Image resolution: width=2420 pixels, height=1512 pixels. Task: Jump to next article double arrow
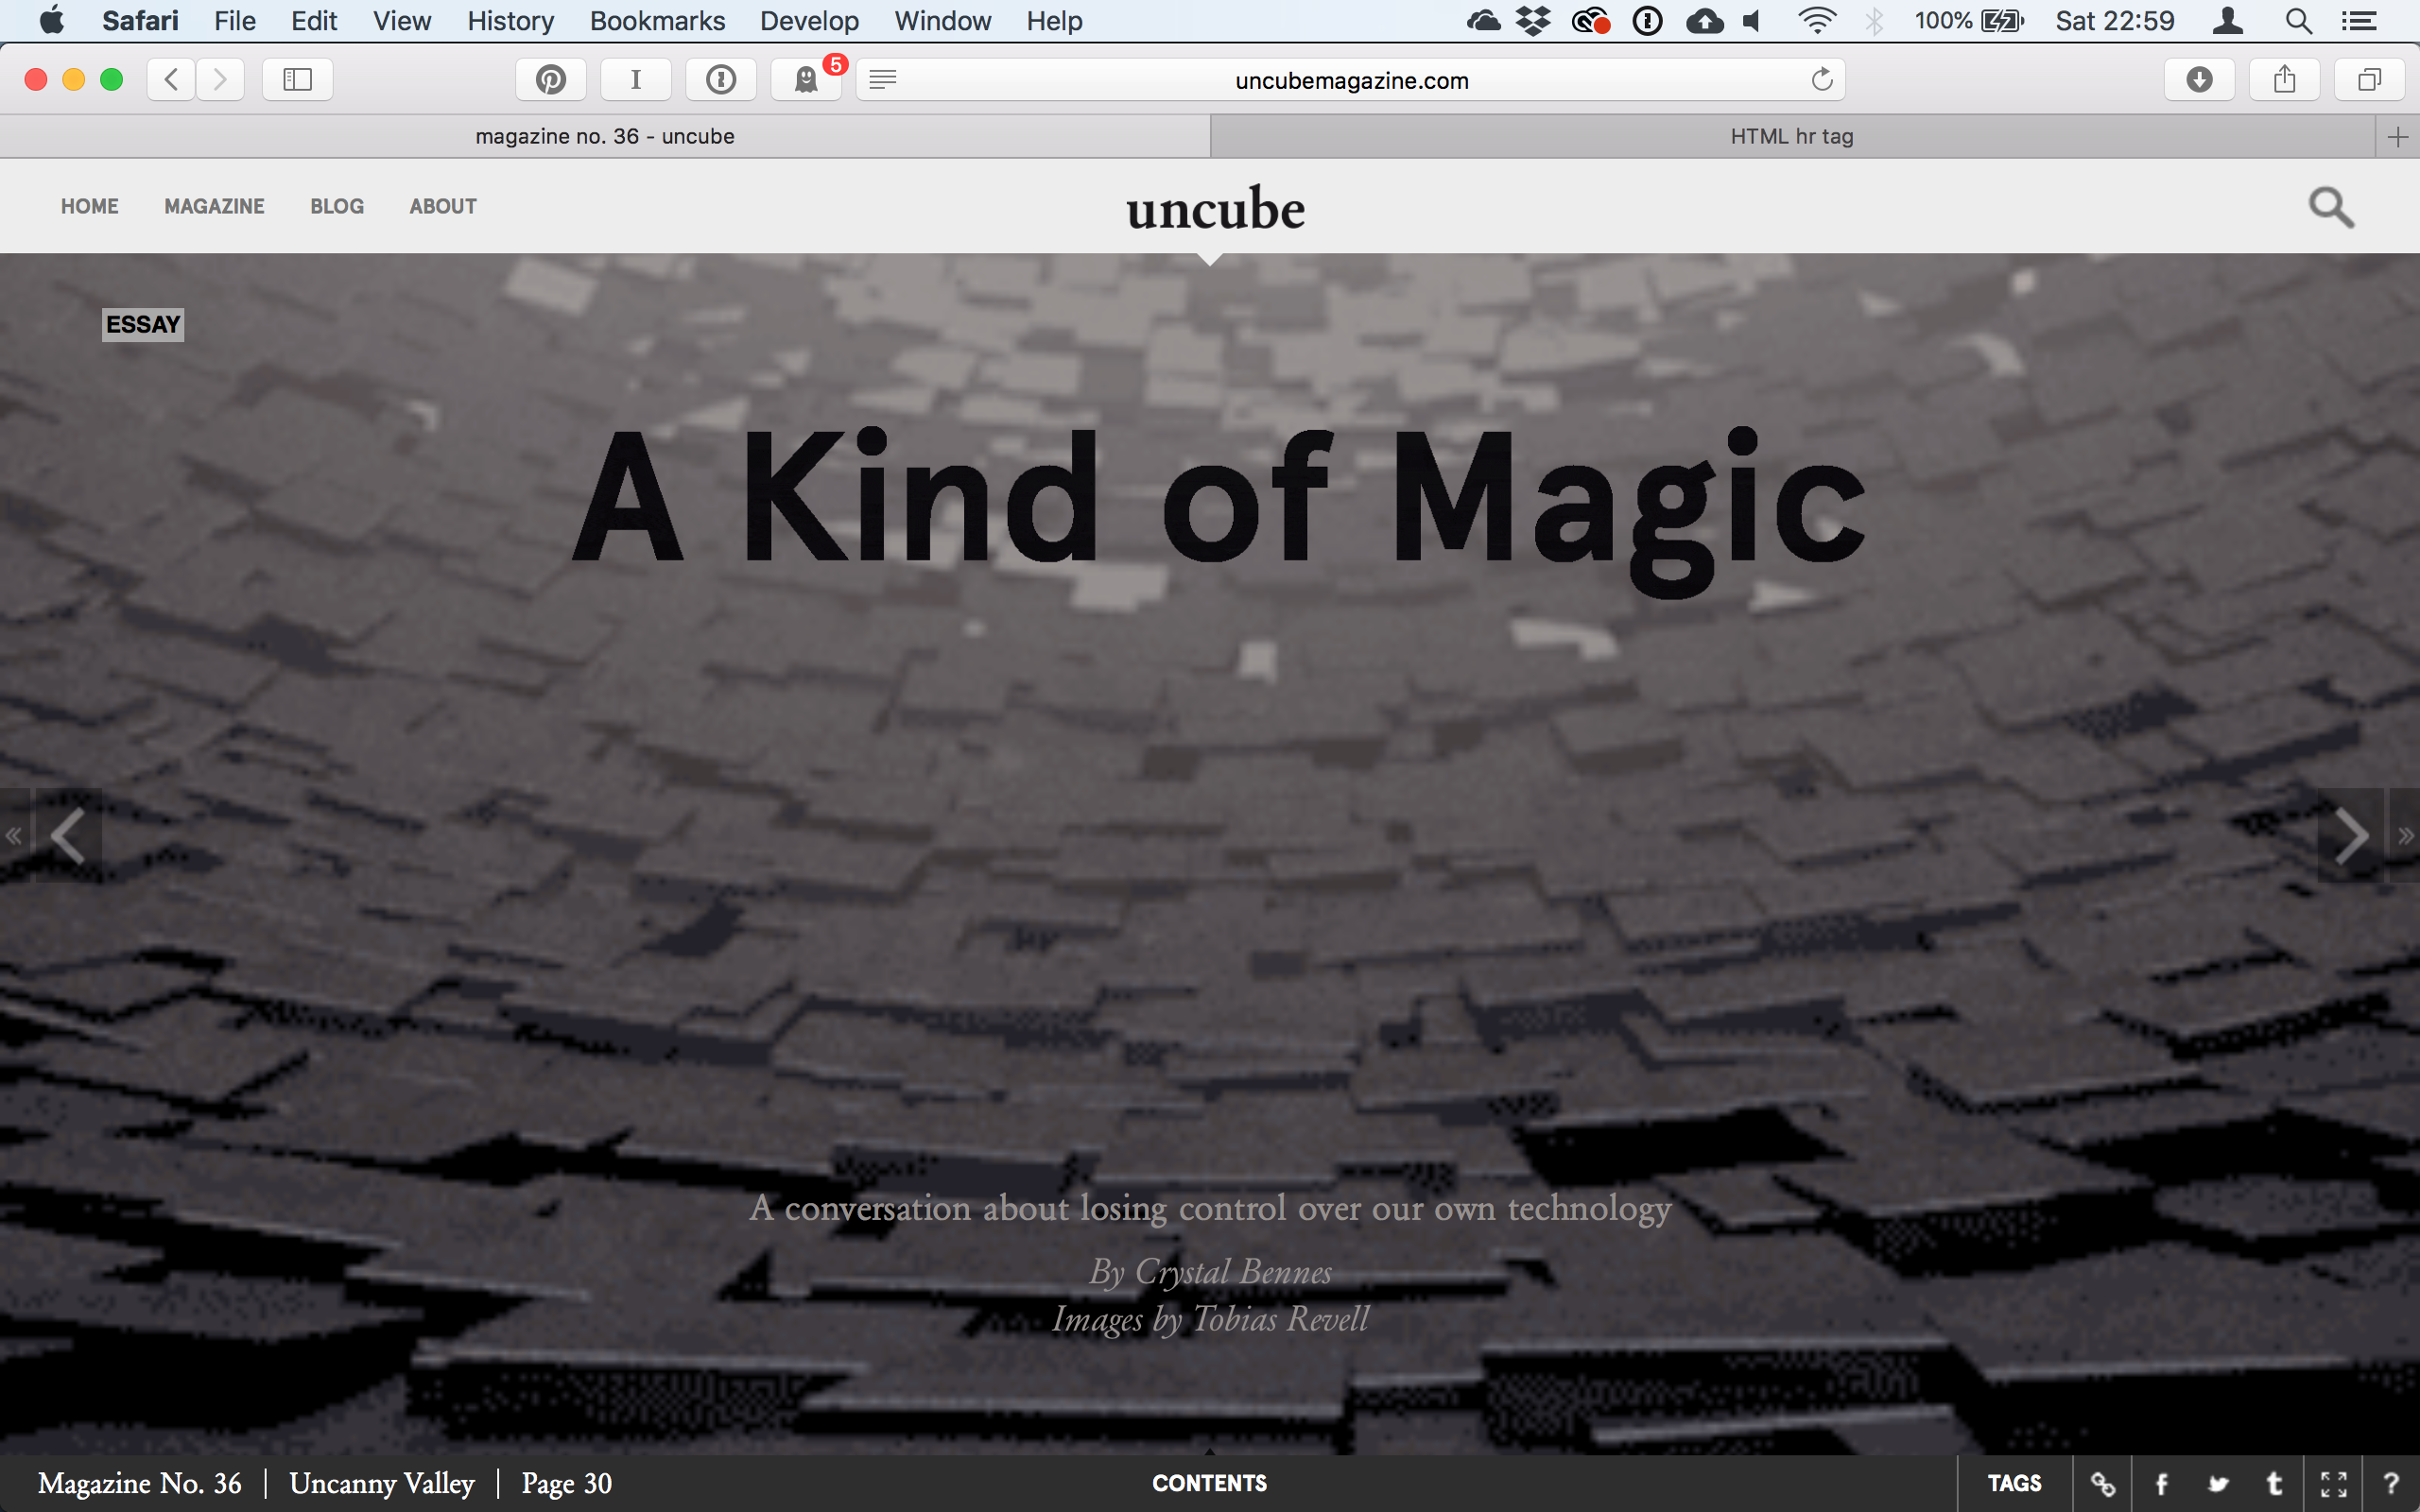click(x=2405, y=835)
